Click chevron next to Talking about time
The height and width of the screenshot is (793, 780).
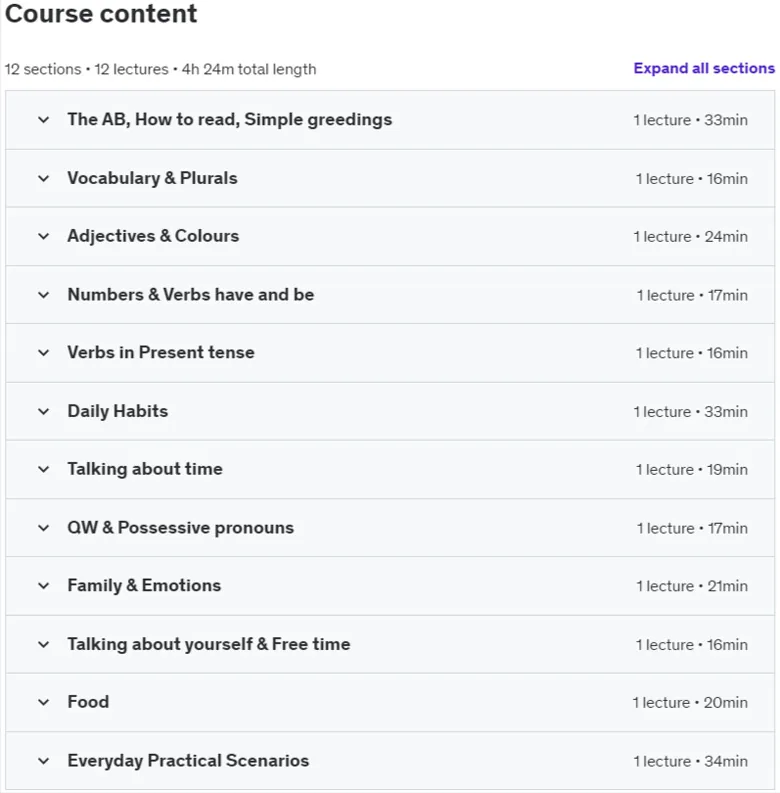pos(44,469)
